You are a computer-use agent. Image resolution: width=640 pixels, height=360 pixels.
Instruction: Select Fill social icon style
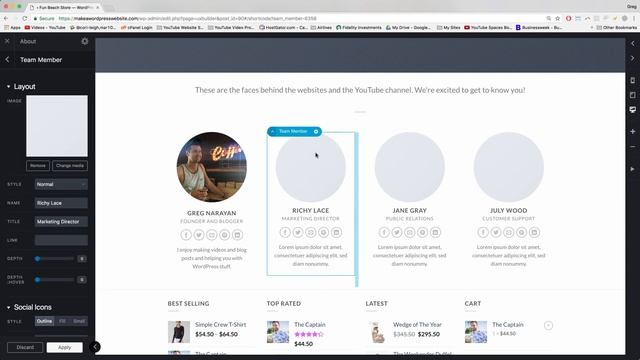[x=62, y=321]
